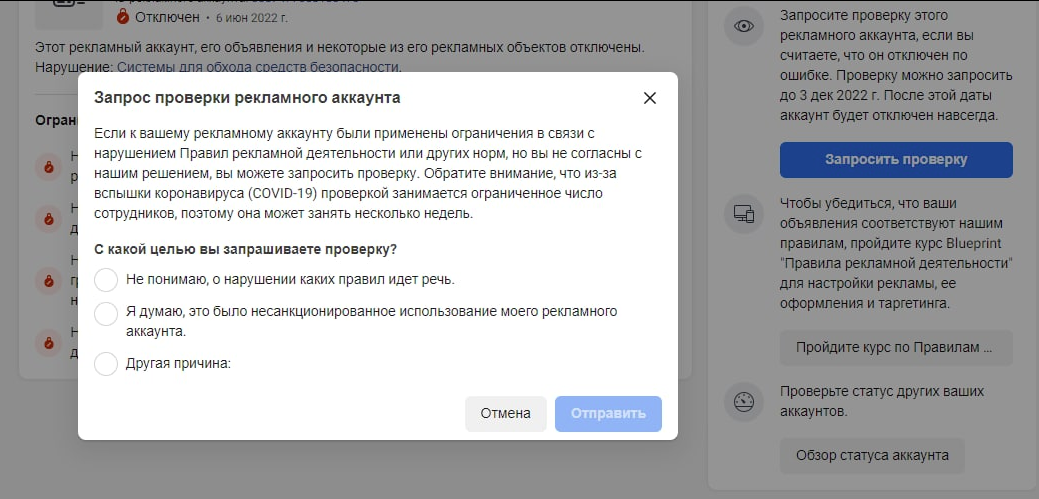
Task: Click the date '6 июн 2022 г.'
Action: coord(250,18)
